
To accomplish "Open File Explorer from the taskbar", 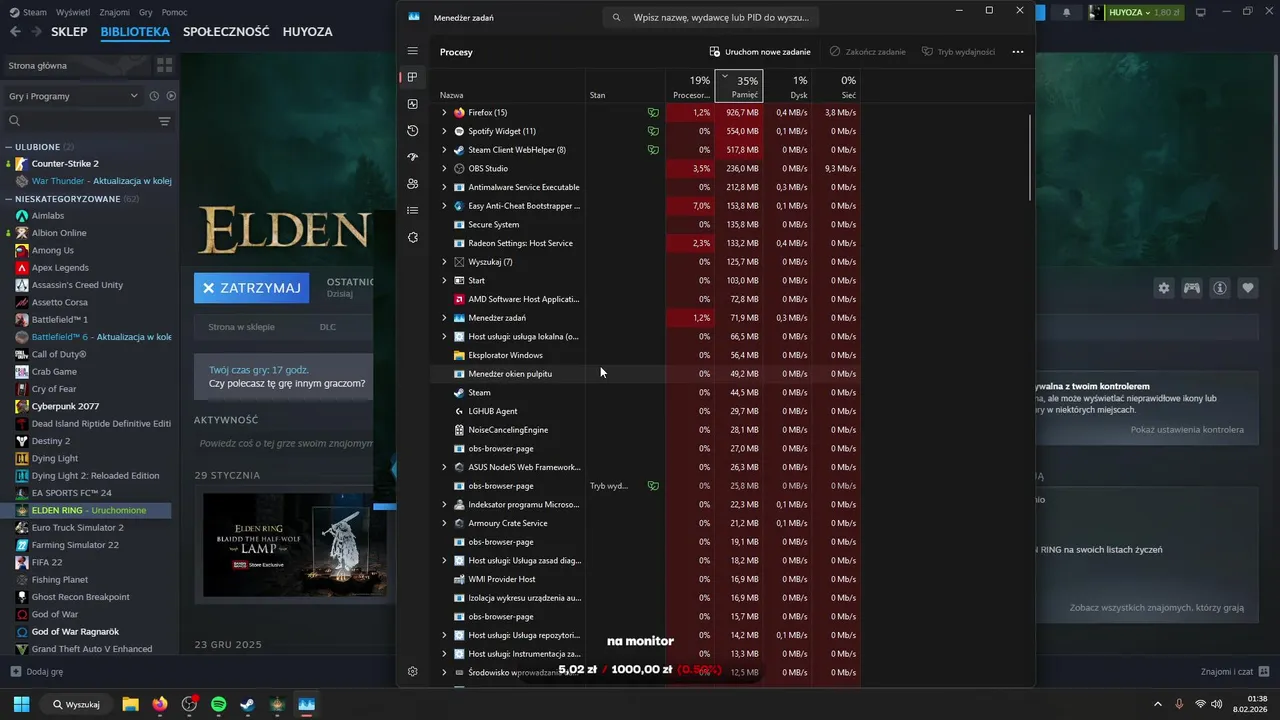I will (130, 704).
